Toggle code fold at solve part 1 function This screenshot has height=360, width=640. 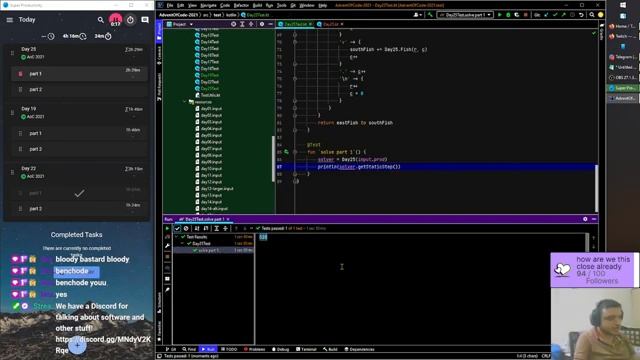(x=295, y=152)
